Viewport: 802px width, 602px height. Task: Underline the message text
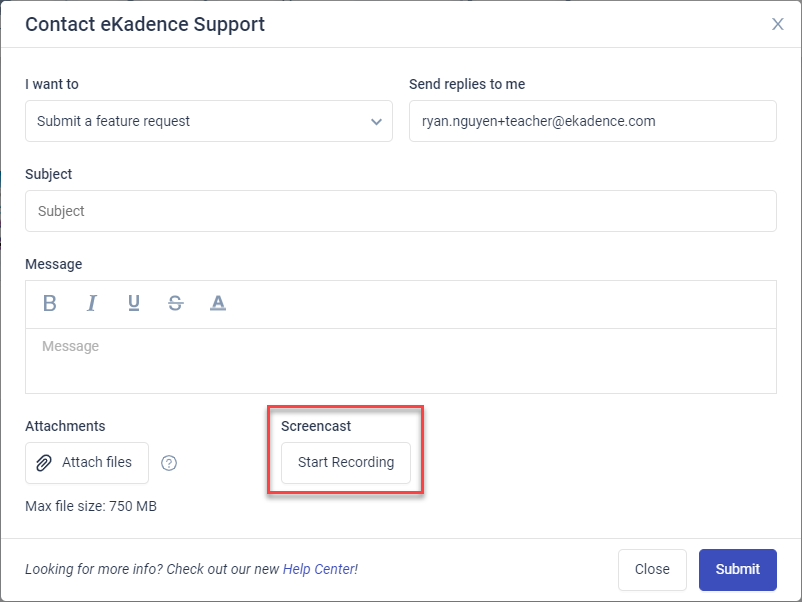tap(133, 303)
